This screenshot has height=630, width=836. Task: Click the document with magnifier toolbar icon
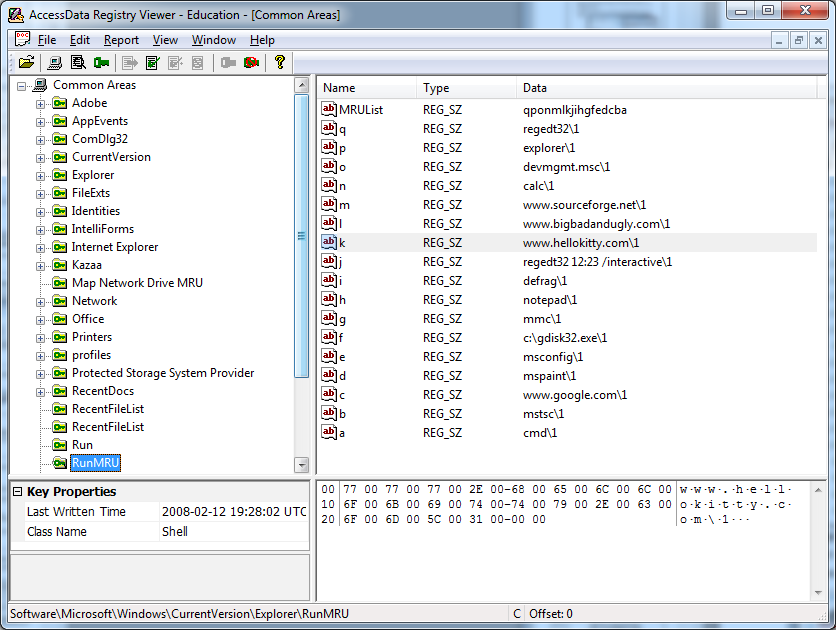[x=78, y=62]
